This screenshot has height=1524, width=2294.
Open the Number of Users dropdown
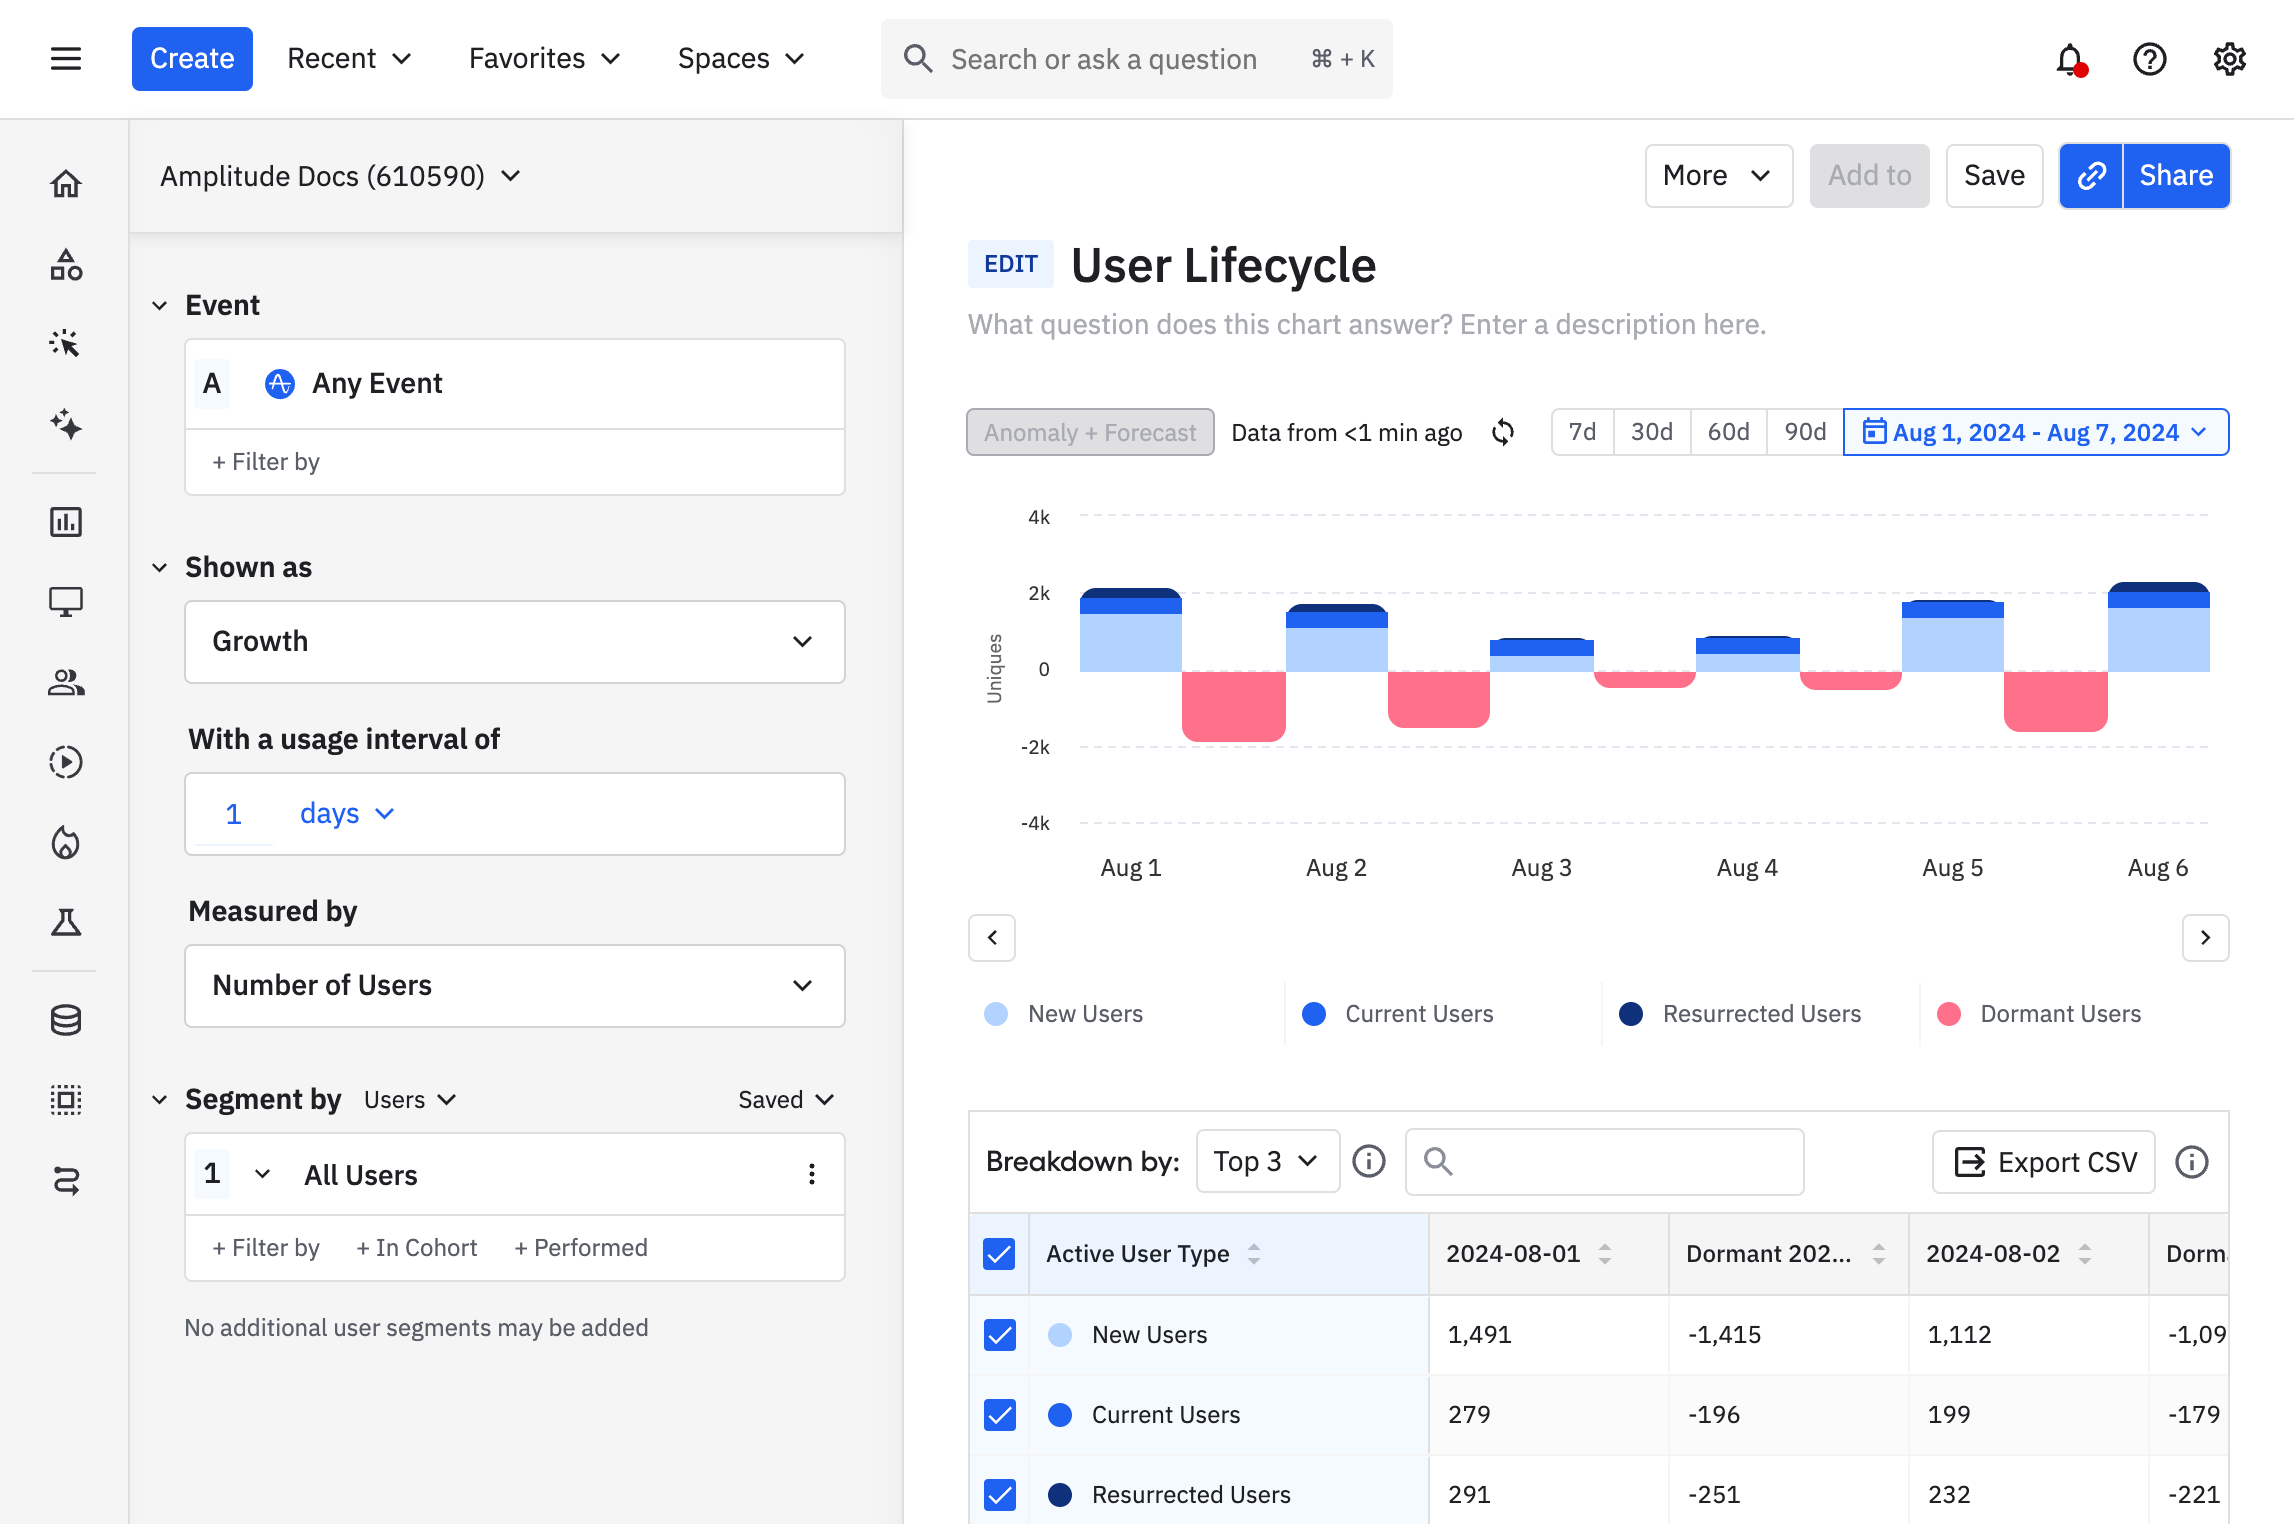click(514, 986)
